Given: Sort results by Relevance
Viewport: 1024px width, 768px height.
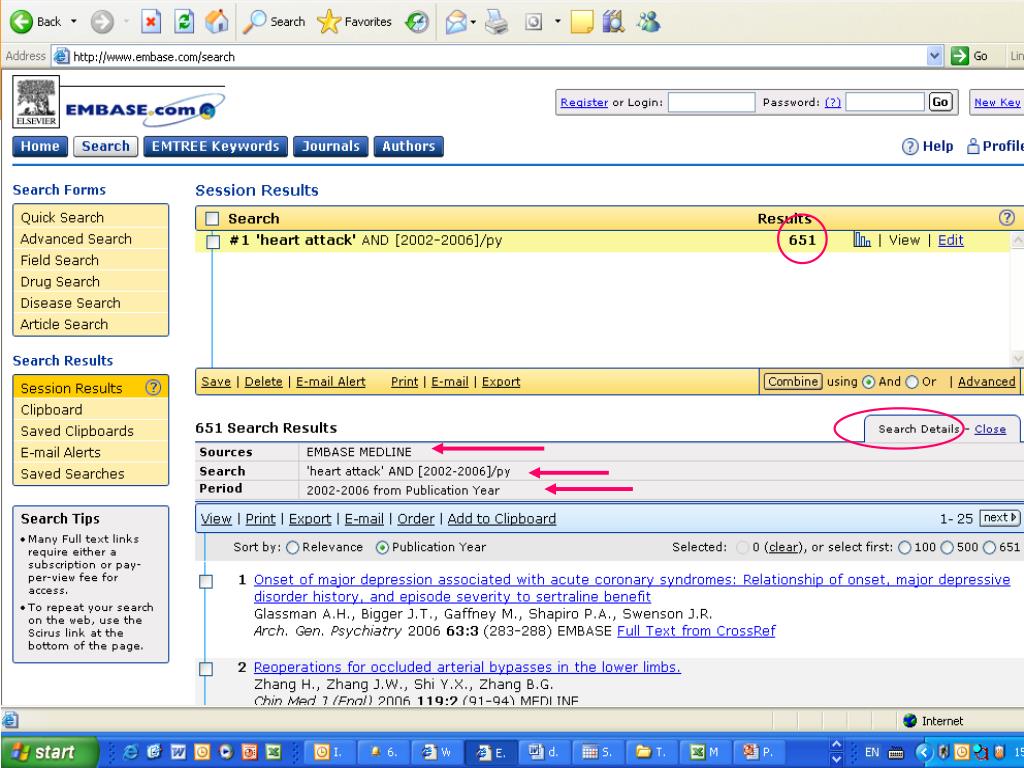Looking at the screenshot, I should point(293,547).
